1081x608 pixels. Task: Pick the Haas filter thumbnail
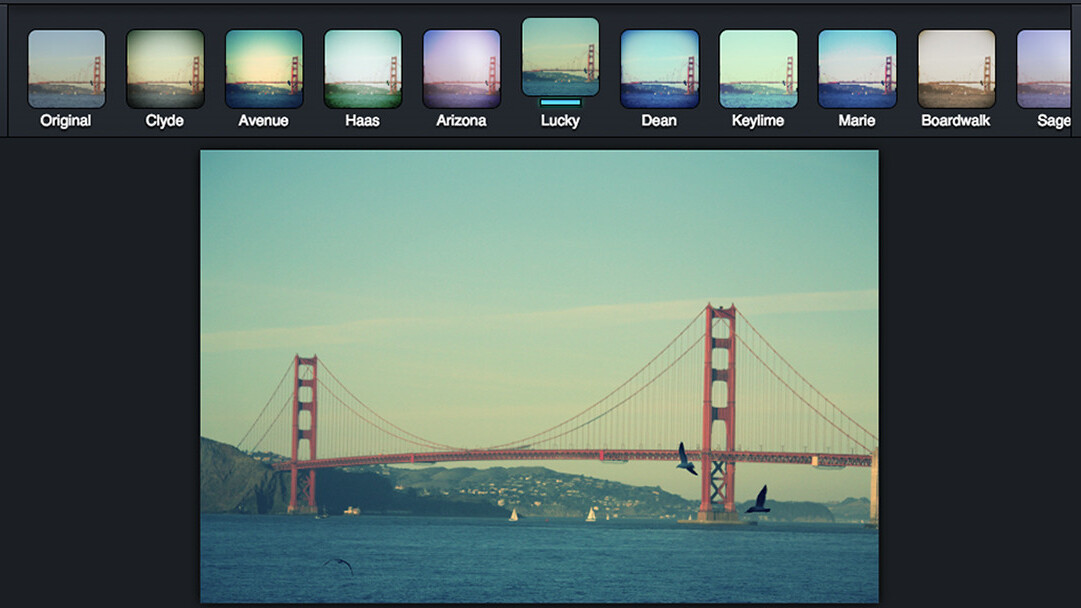[363, 68]
